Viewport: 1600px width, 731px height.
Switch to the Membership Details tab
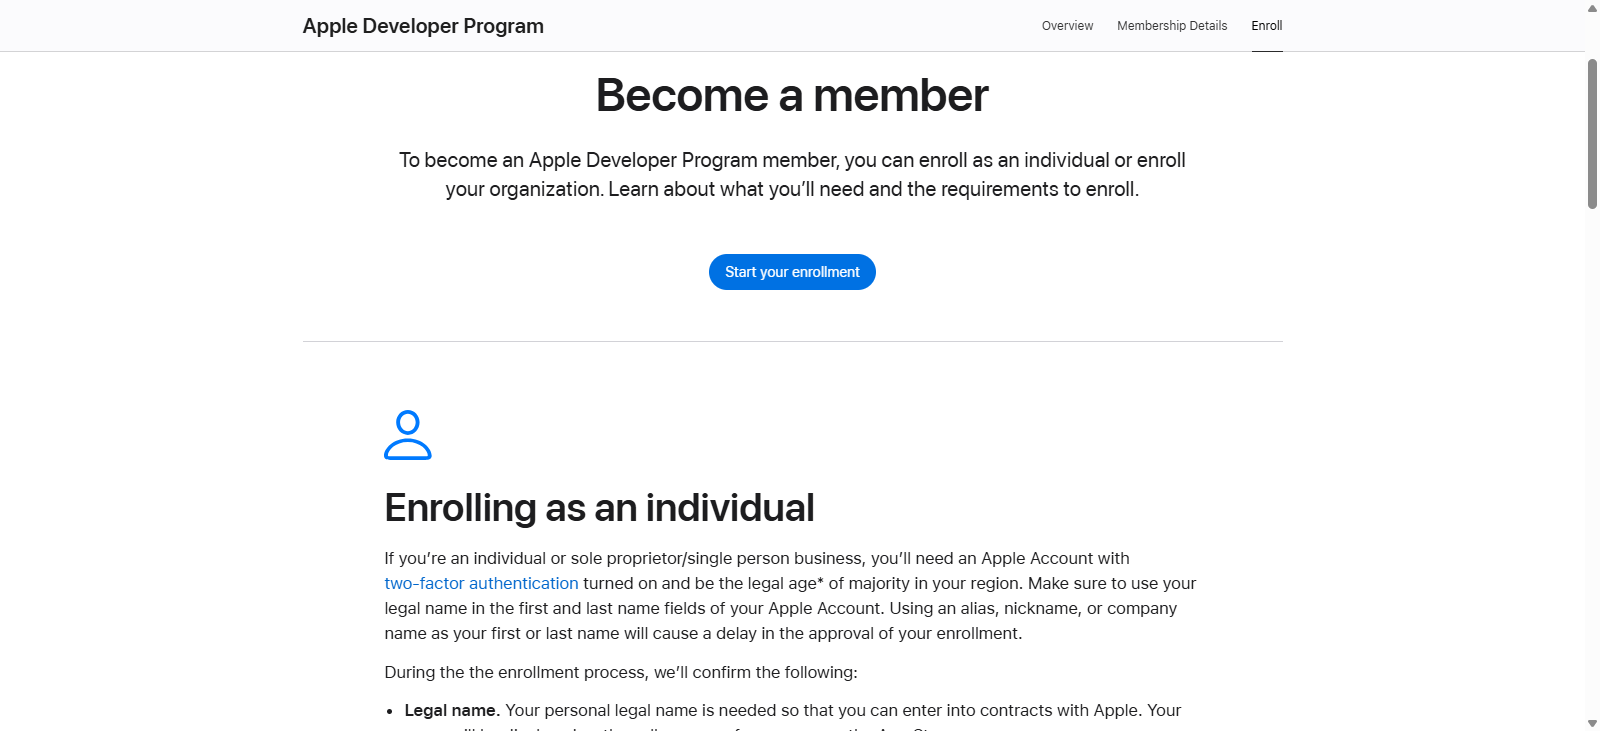pos(1172,26)
